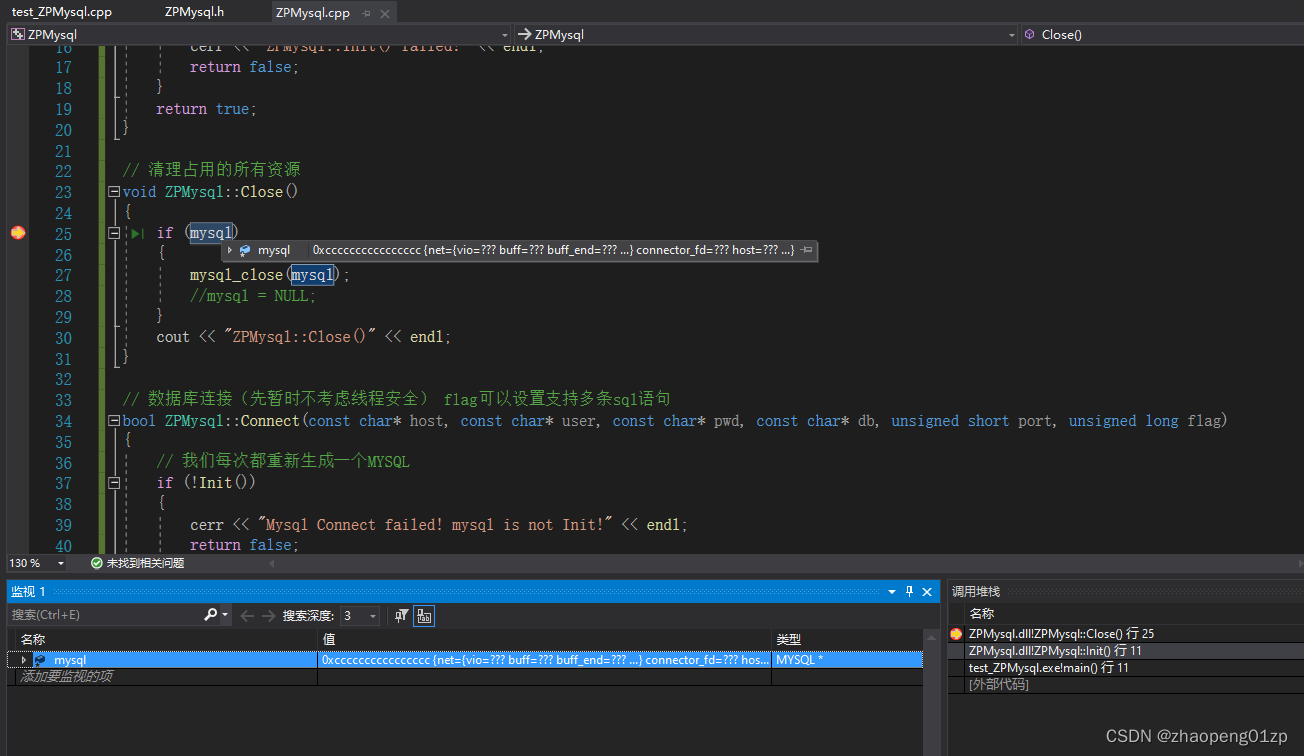Click the search magnifier in Watch 1
Viewport: 1304px width, 756px height.
(211, 615)
